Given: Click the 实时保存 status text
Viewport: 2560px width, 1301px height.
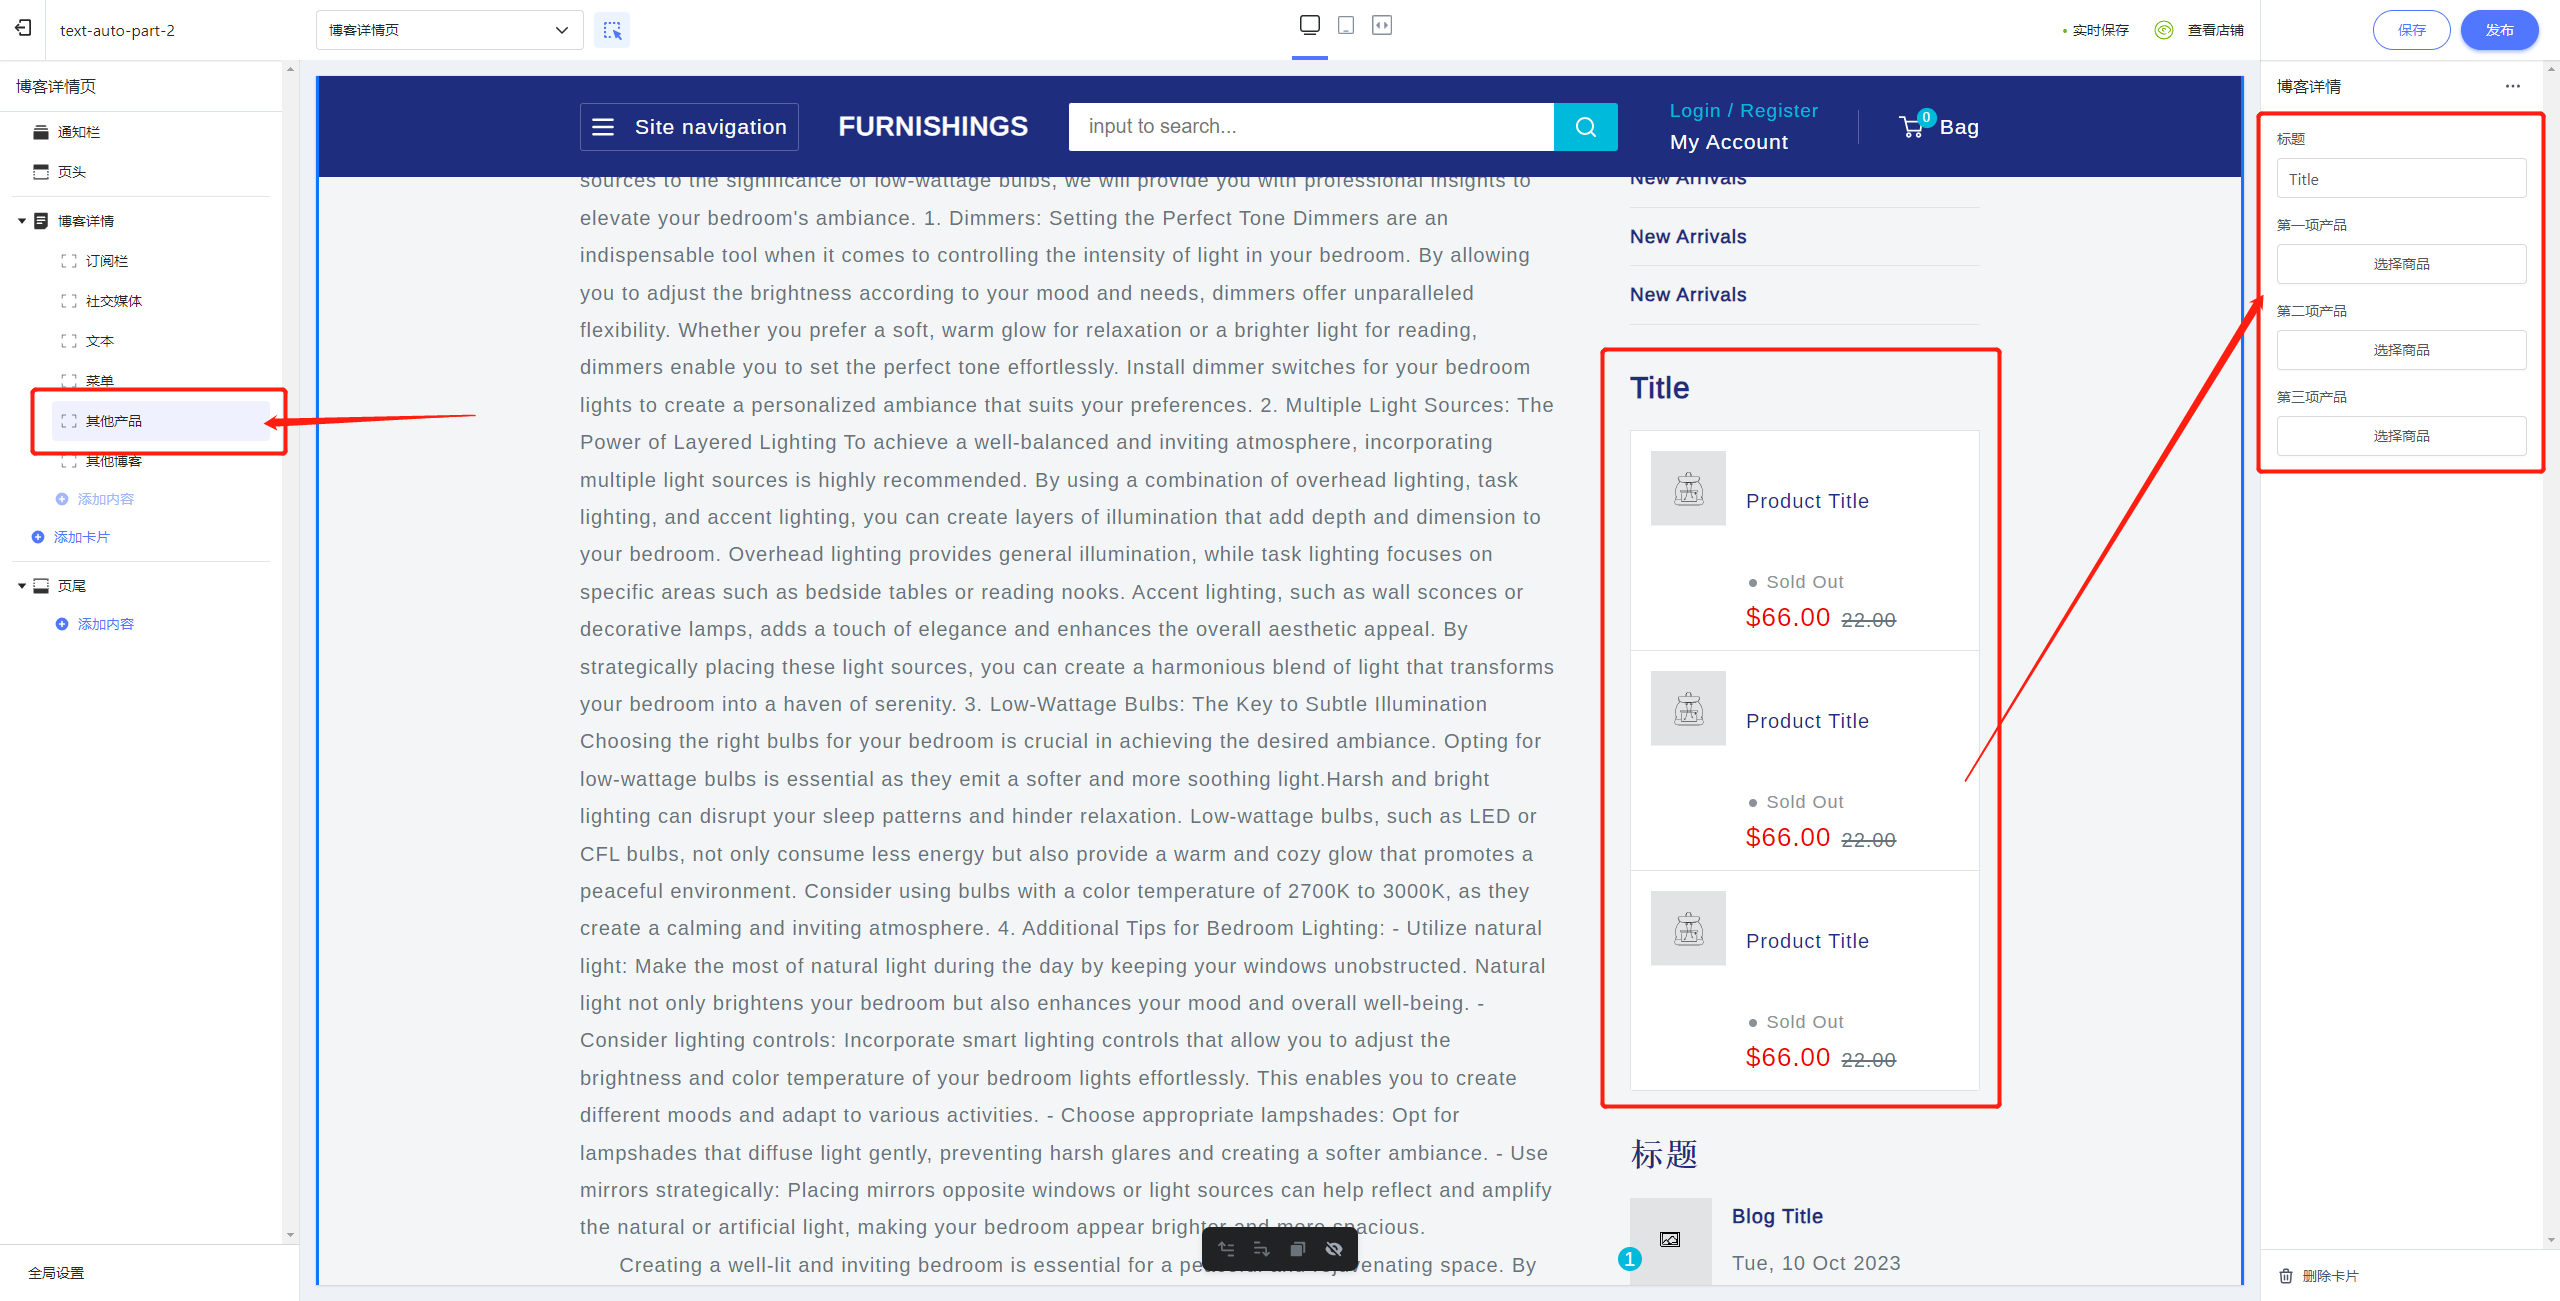Looking at the screenshot, I should 2100,30.
